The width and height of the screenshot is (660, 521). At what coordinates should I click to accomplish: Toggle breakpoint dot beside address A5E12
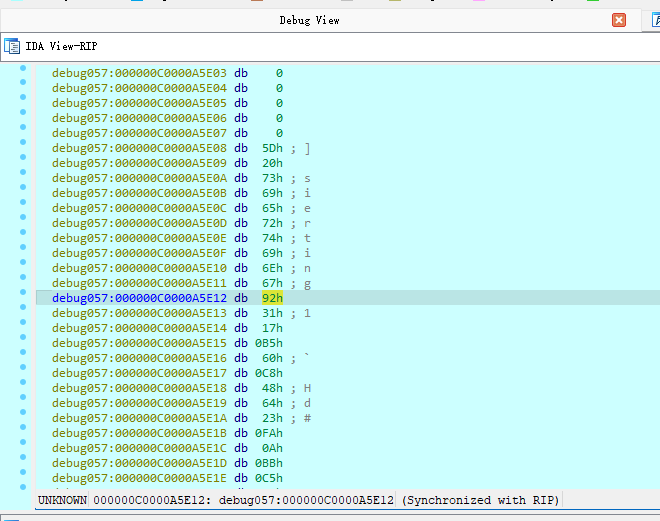click(x=23, y=292)
